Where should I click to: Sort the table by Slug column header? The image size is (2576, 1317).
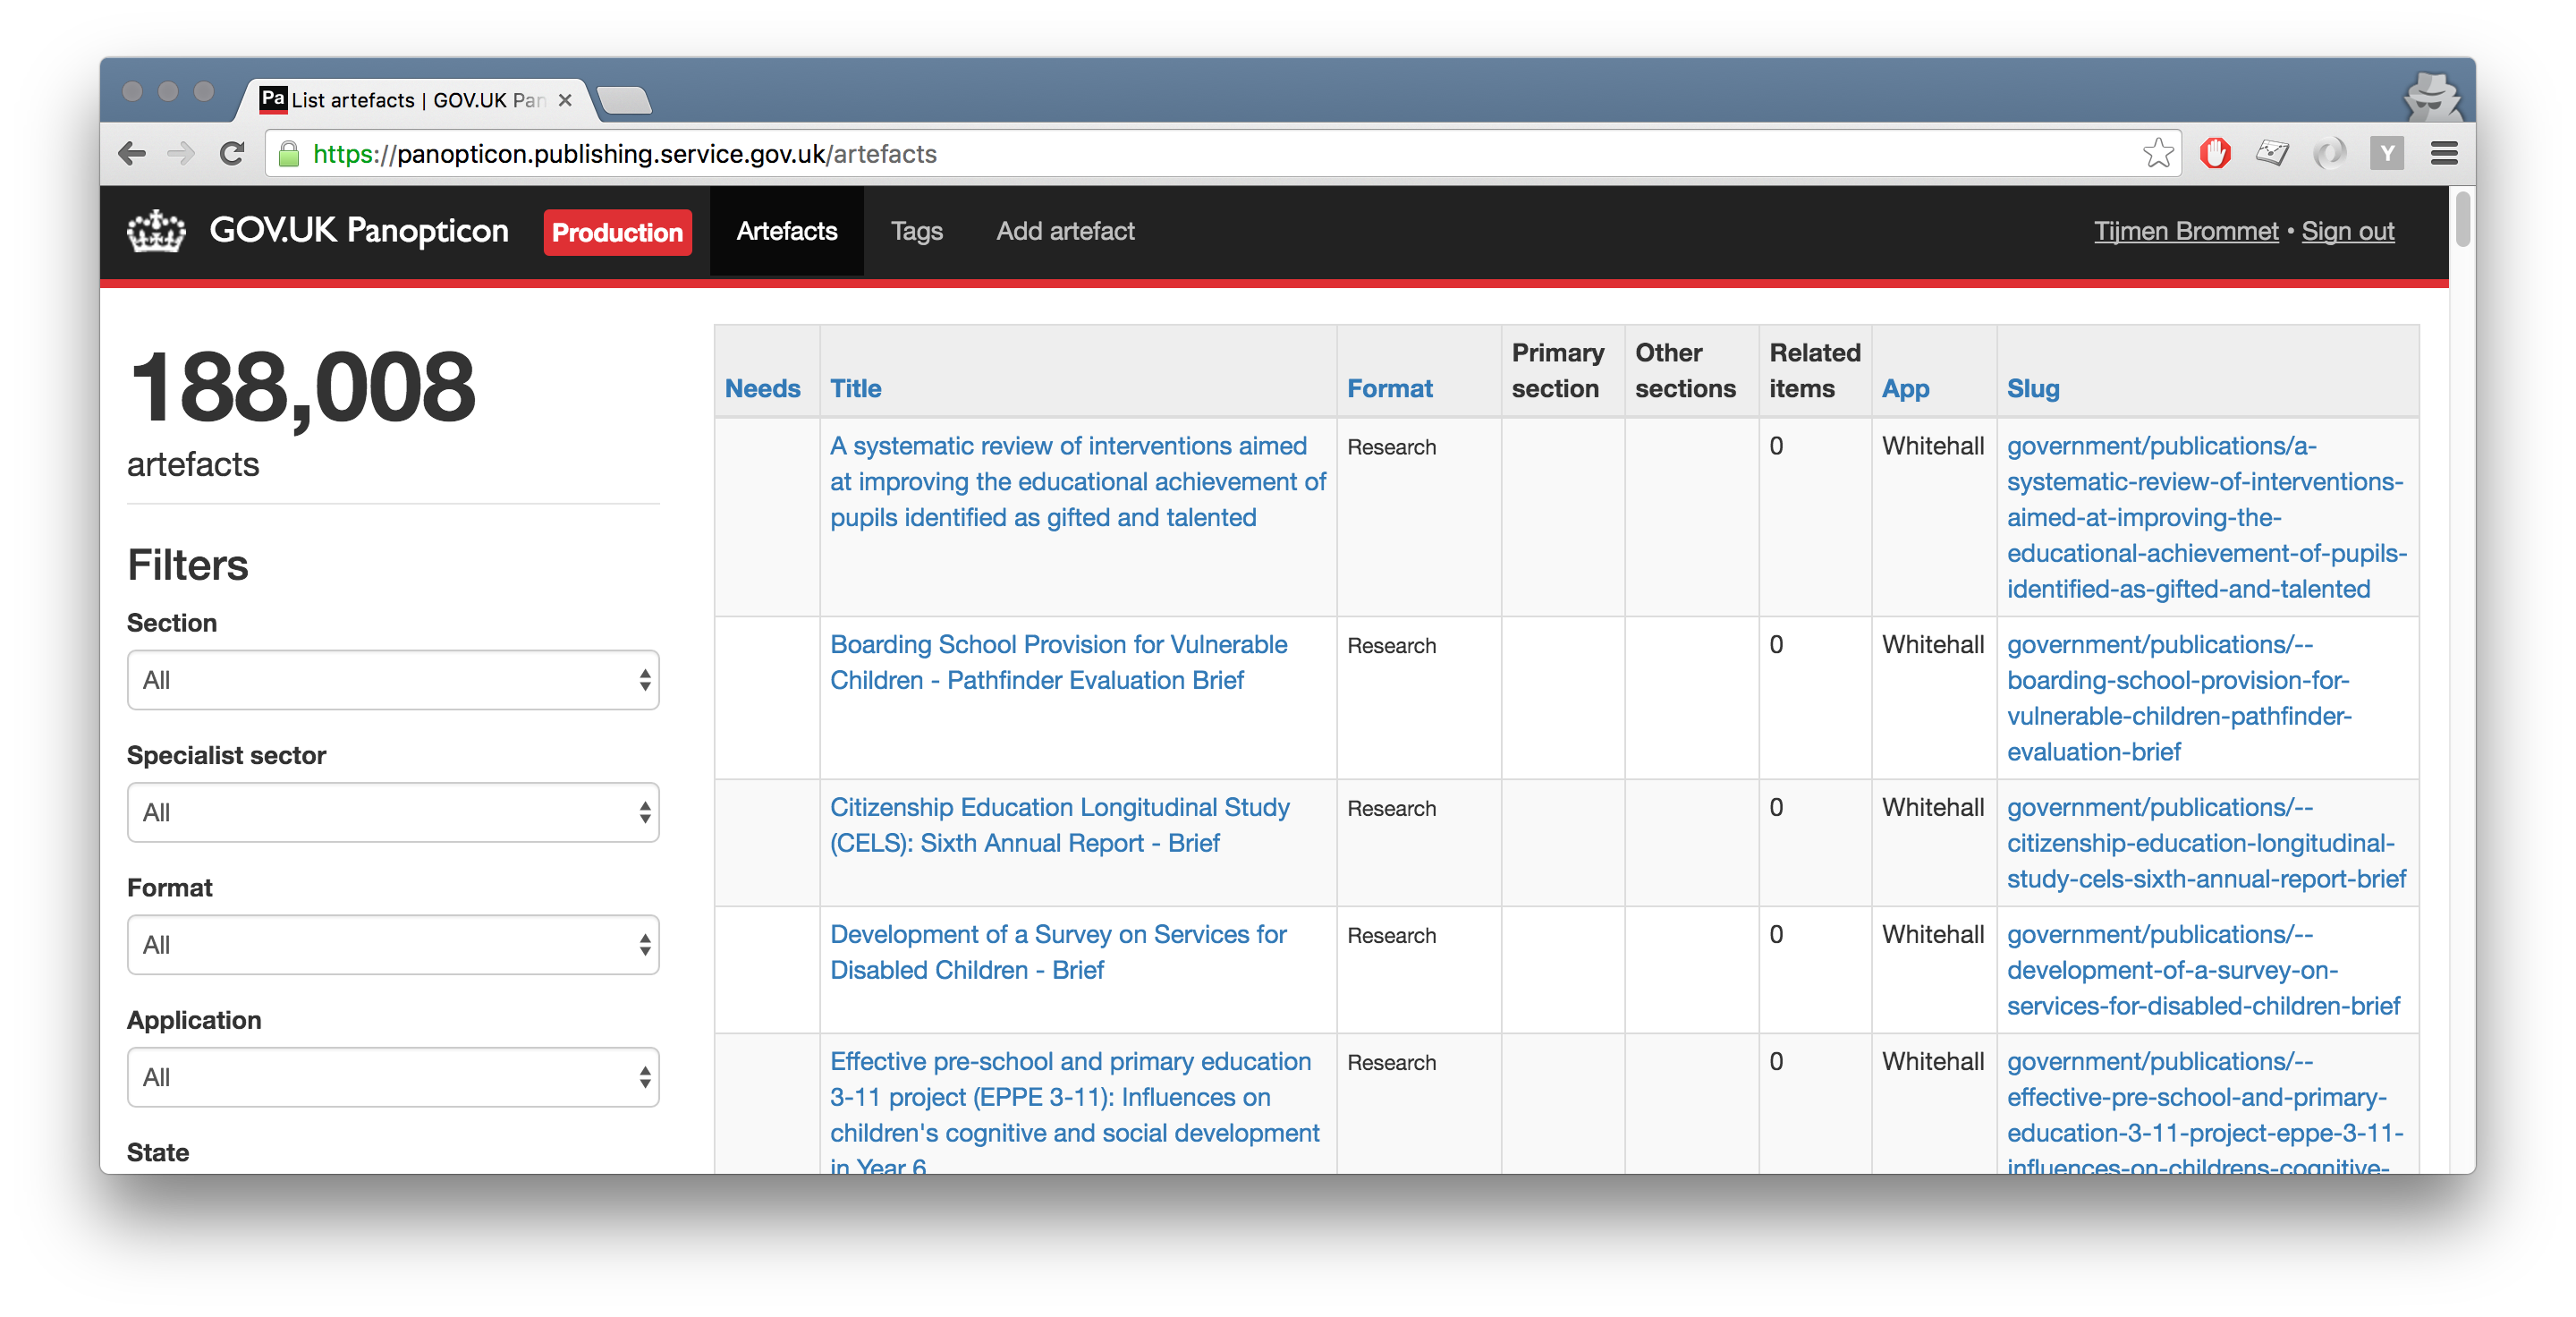(x=2032, y=388)
